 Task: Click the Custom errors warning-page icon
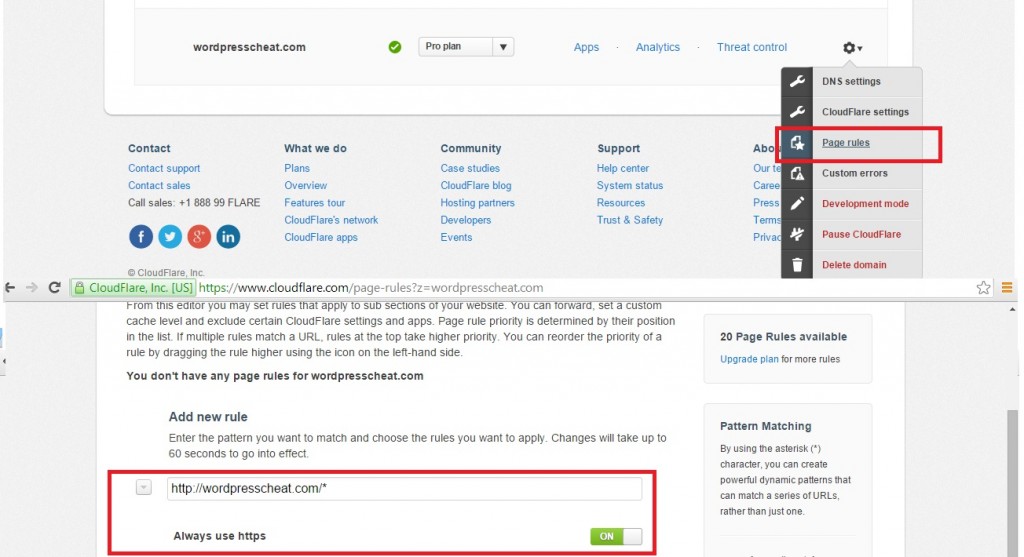(x=797, y=174)
